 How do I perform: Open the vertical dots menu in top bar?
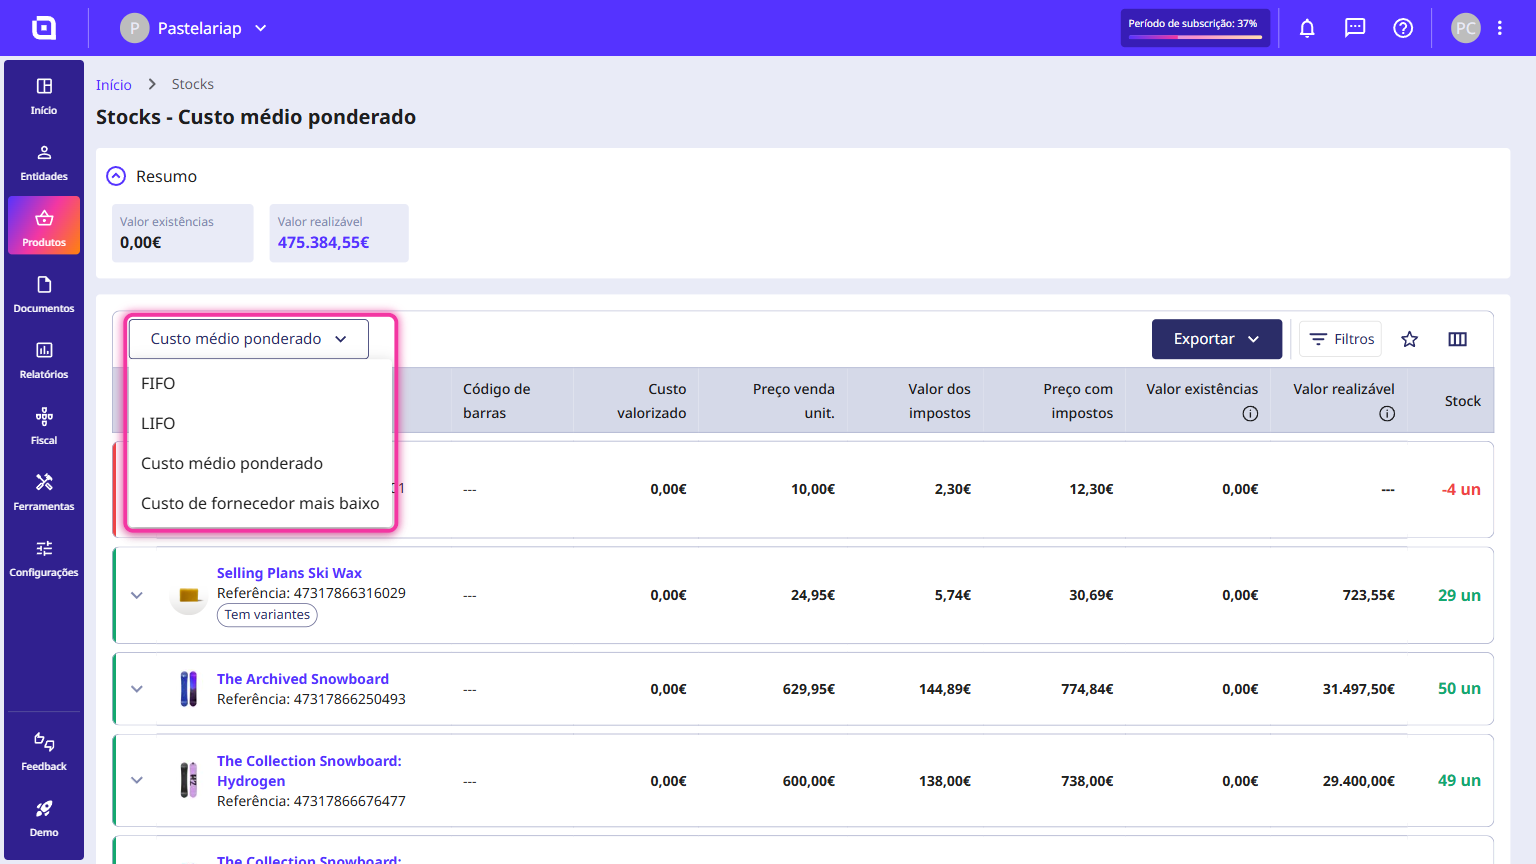point(1500,28)
